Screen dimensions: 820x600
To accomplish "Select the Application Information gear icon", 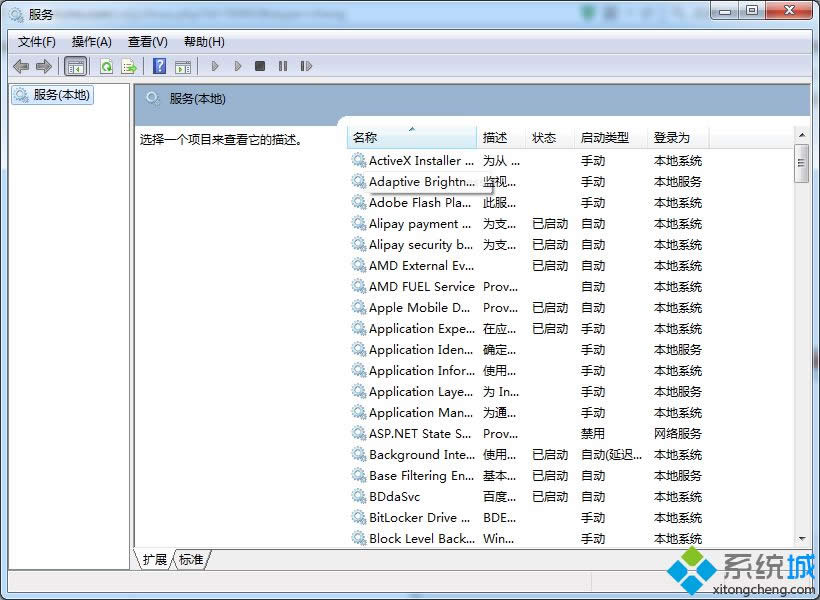I will 359,370.
